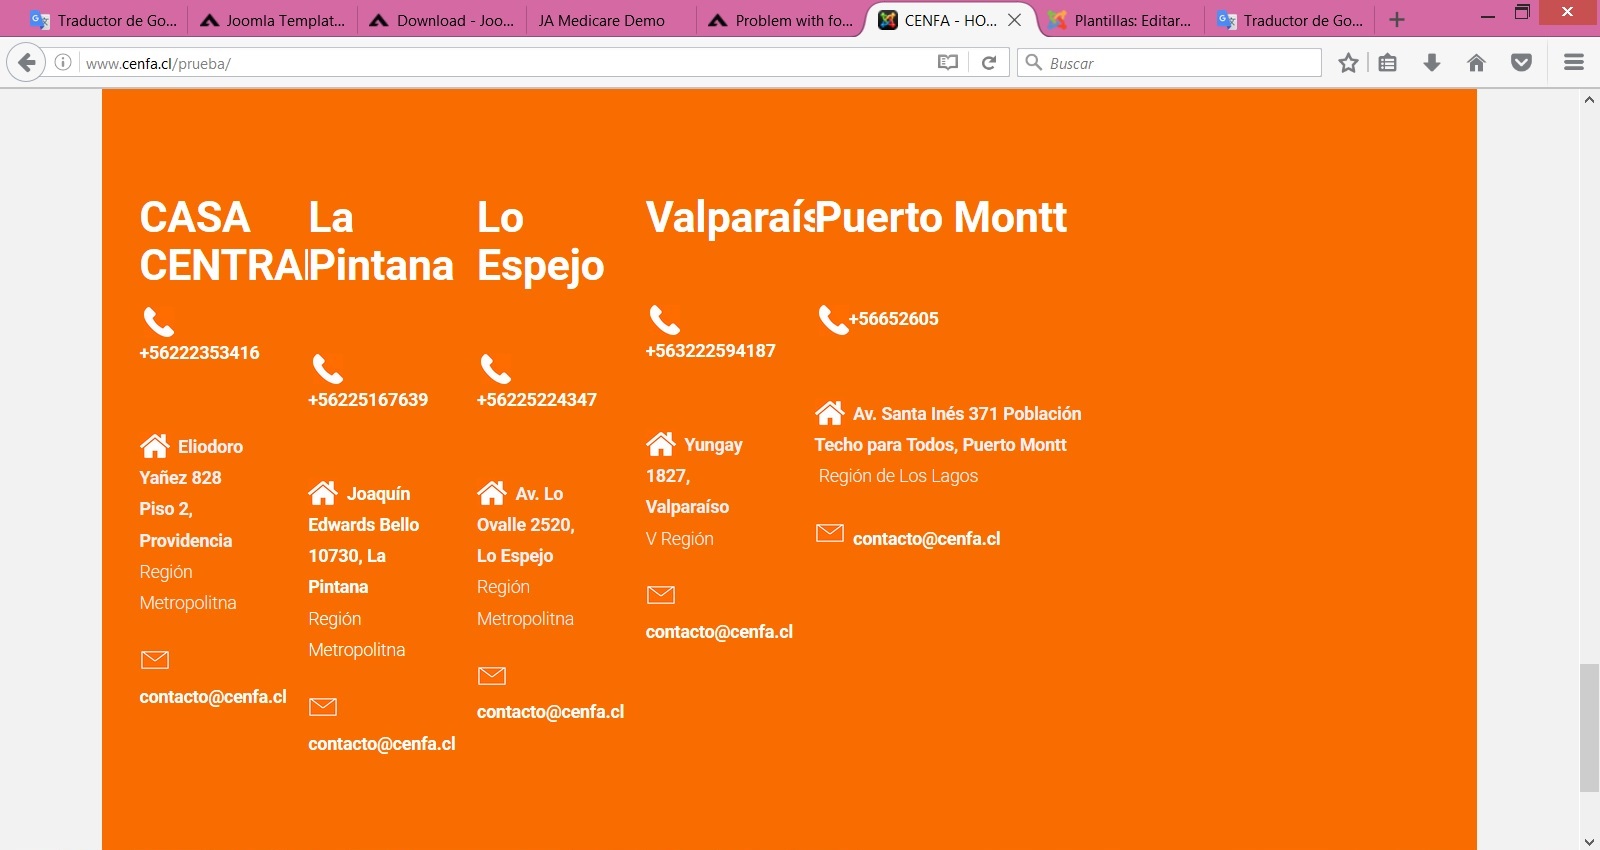Click the phone icon above +56225224347
This screenshot has width=1600, height=850.
[496, 368]
